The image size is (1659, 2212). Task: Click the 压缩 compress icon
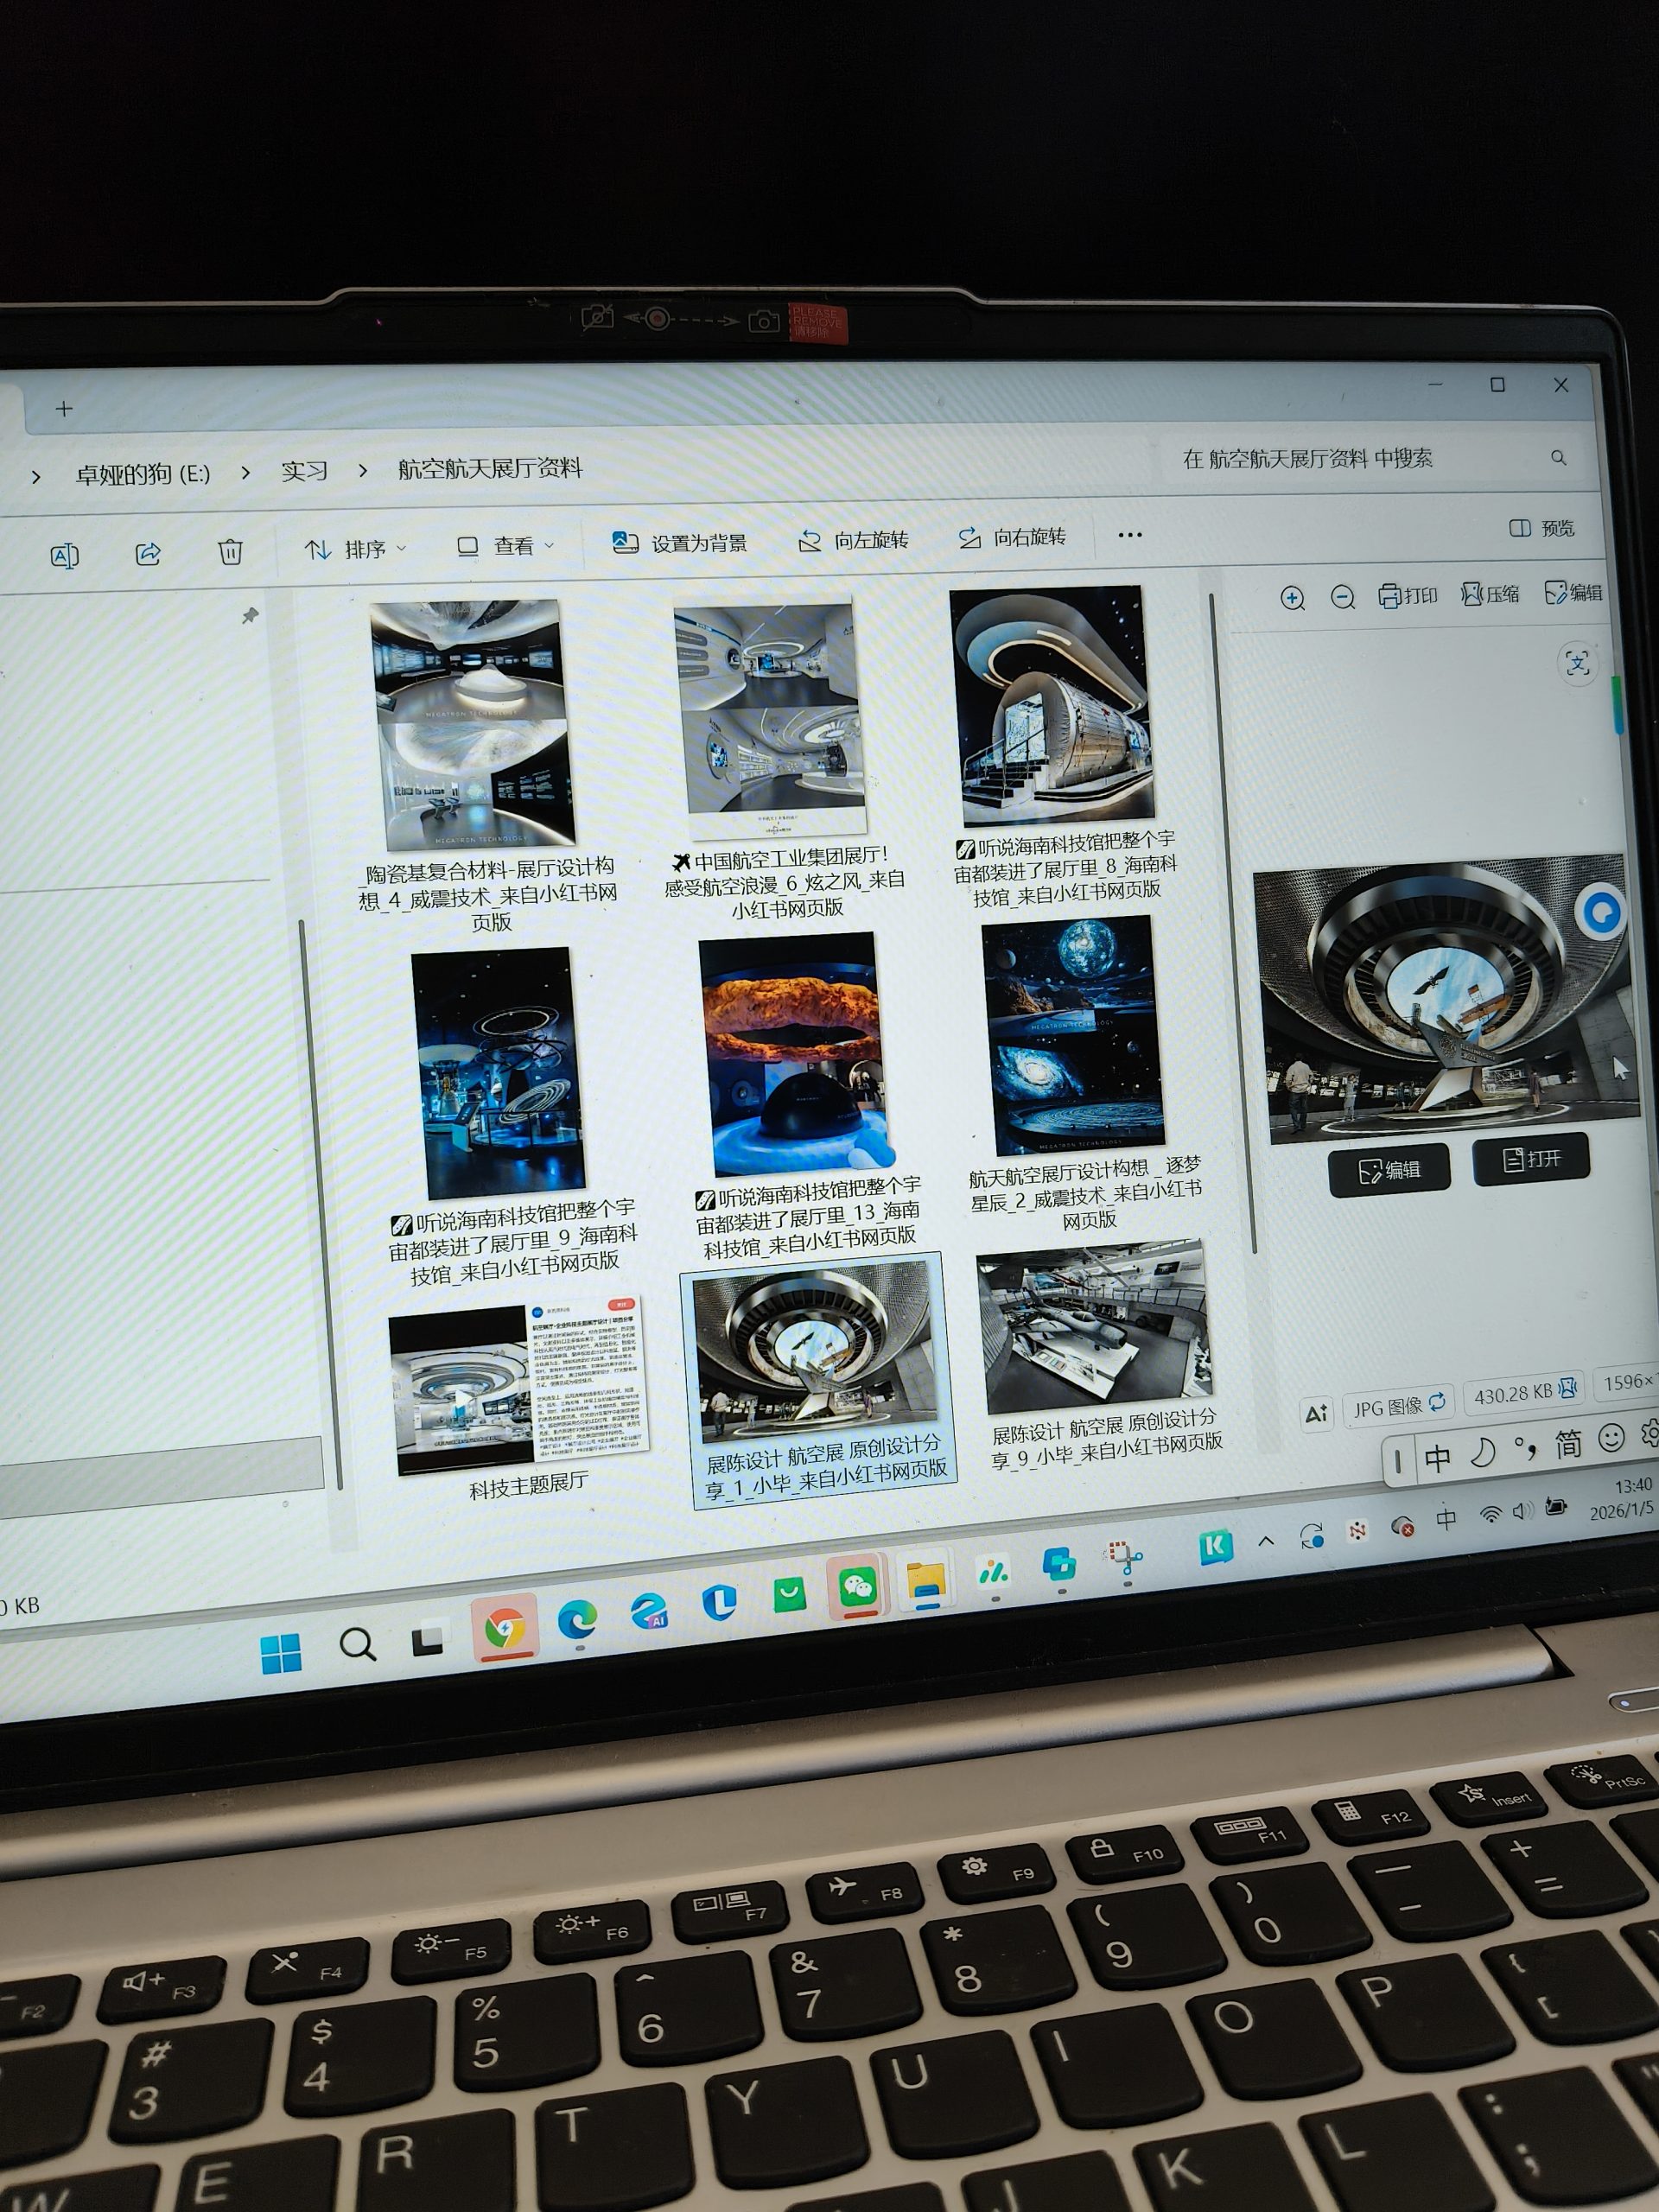tap(1489, 594)
